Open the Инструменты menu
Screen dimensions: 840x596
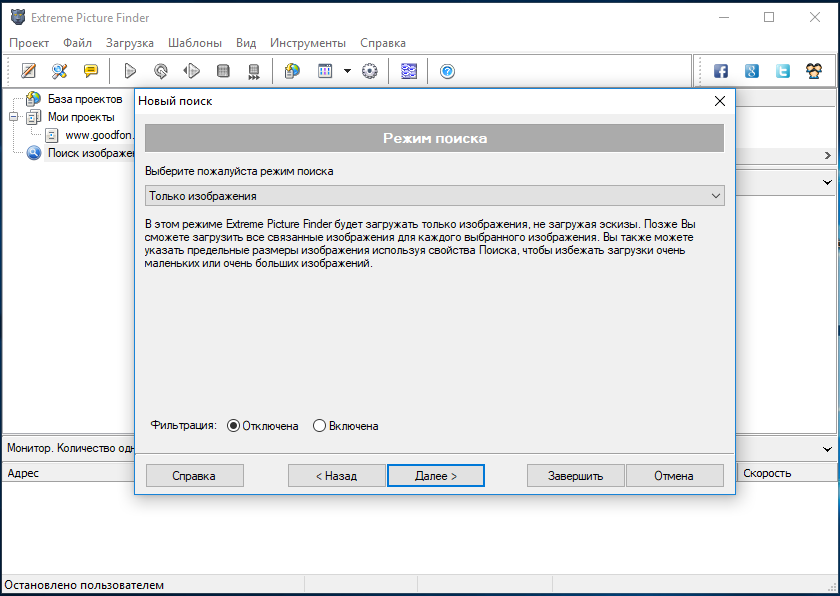pos(307,43)
